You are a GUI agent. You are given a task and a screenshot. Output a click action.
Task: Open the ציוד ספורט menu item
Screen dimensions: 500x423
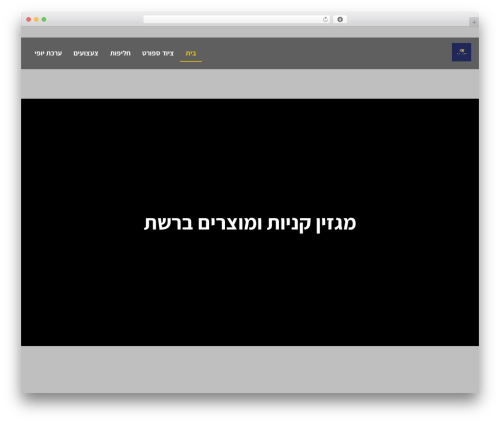(x=158, y=53)
